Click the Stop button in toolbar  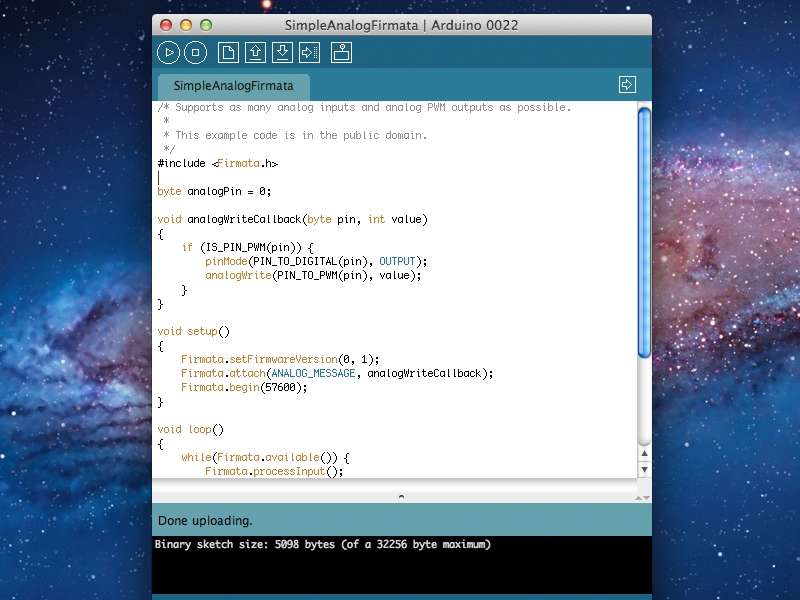(x=195, y=53)
